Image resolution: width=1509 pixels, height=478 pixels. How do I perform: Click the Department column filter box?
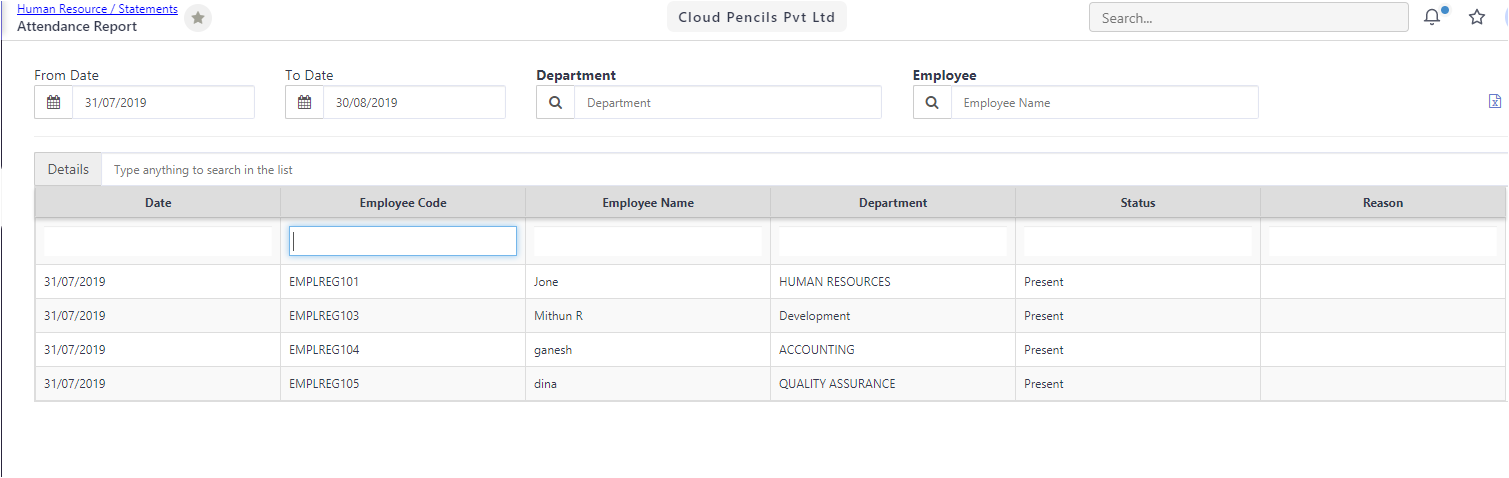click(x=893, y=241)
